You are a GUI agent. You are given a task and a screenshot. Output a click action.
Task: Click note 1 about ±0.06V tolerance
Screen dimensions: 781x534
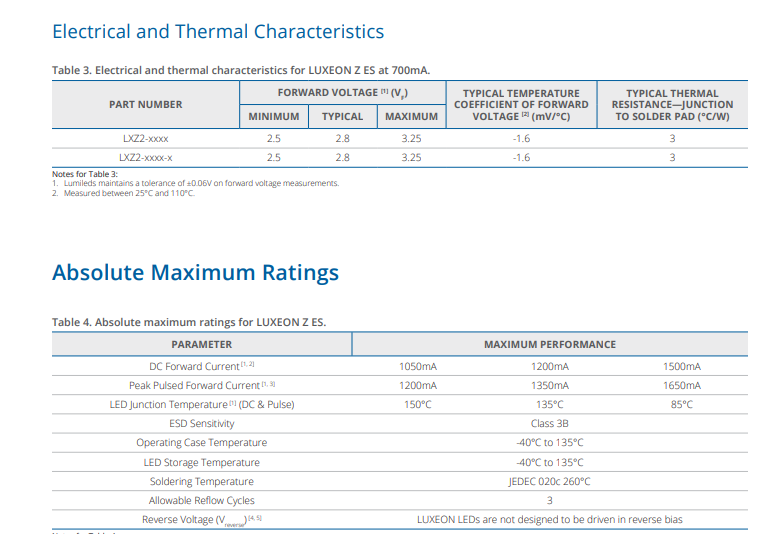196,183
